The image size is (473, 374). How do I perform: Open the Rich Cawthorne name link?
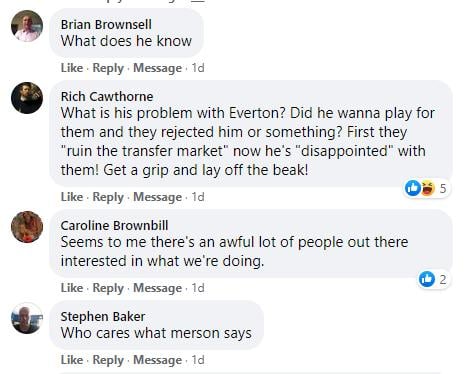pyautogui.click(x=107, y=97)
